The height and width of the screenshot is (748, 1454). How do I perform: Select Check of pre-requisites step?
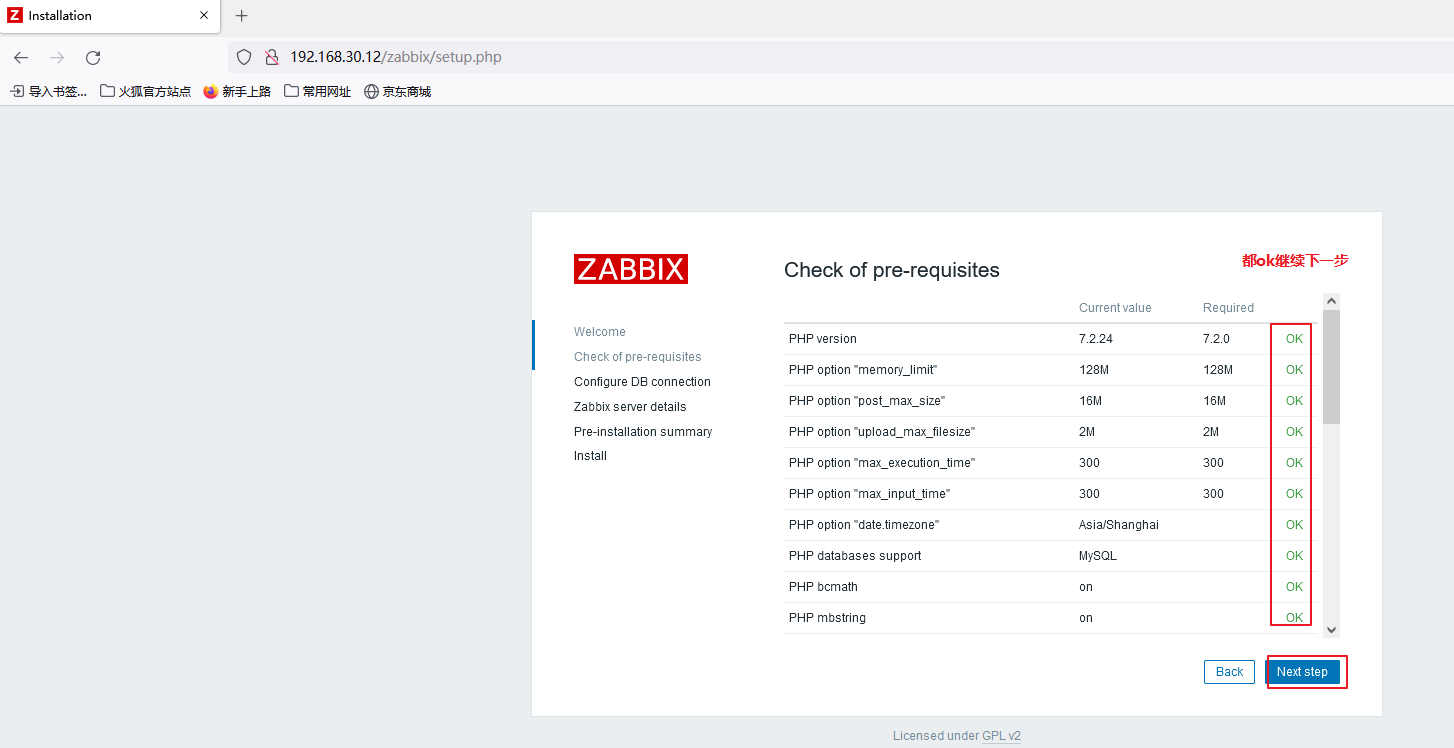(638, 357)
